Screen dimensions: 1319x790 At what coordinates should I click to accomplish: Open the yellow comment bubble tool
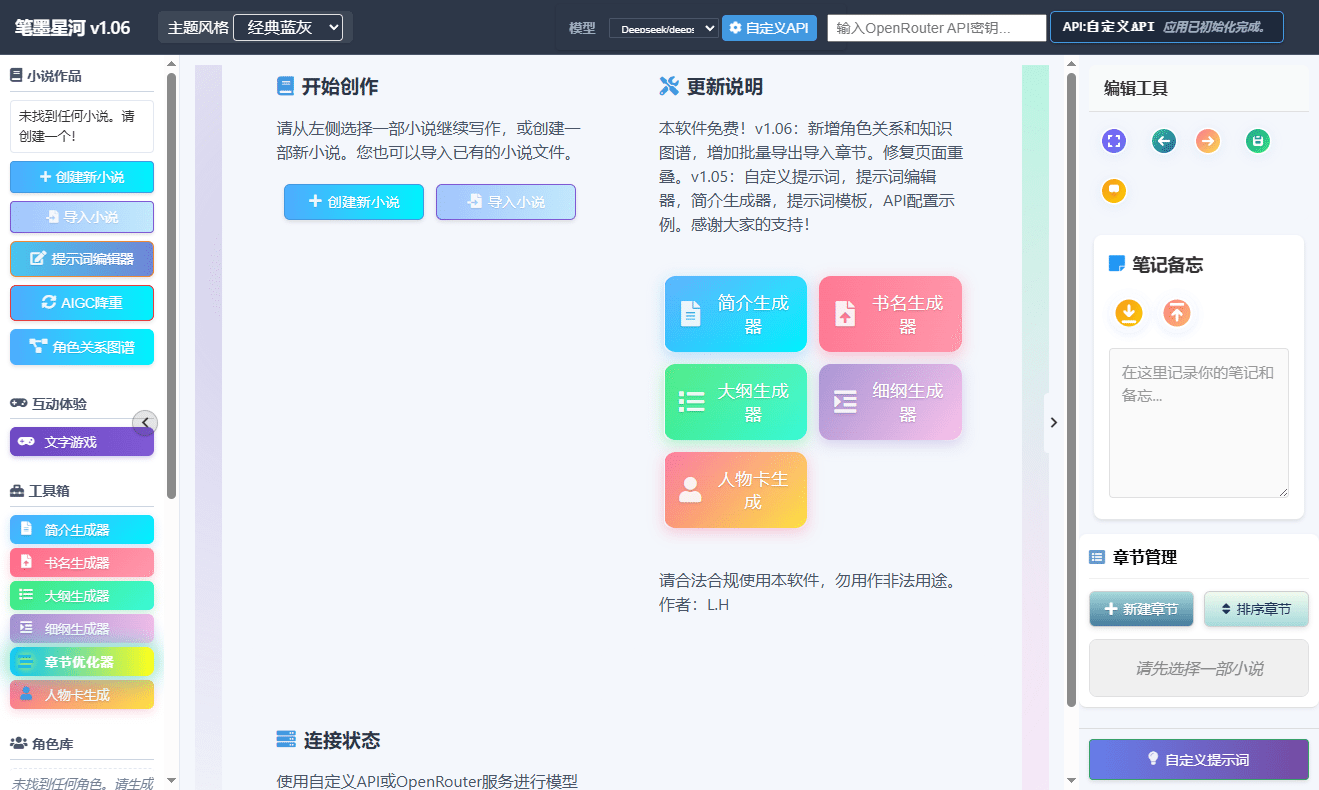1113,190
